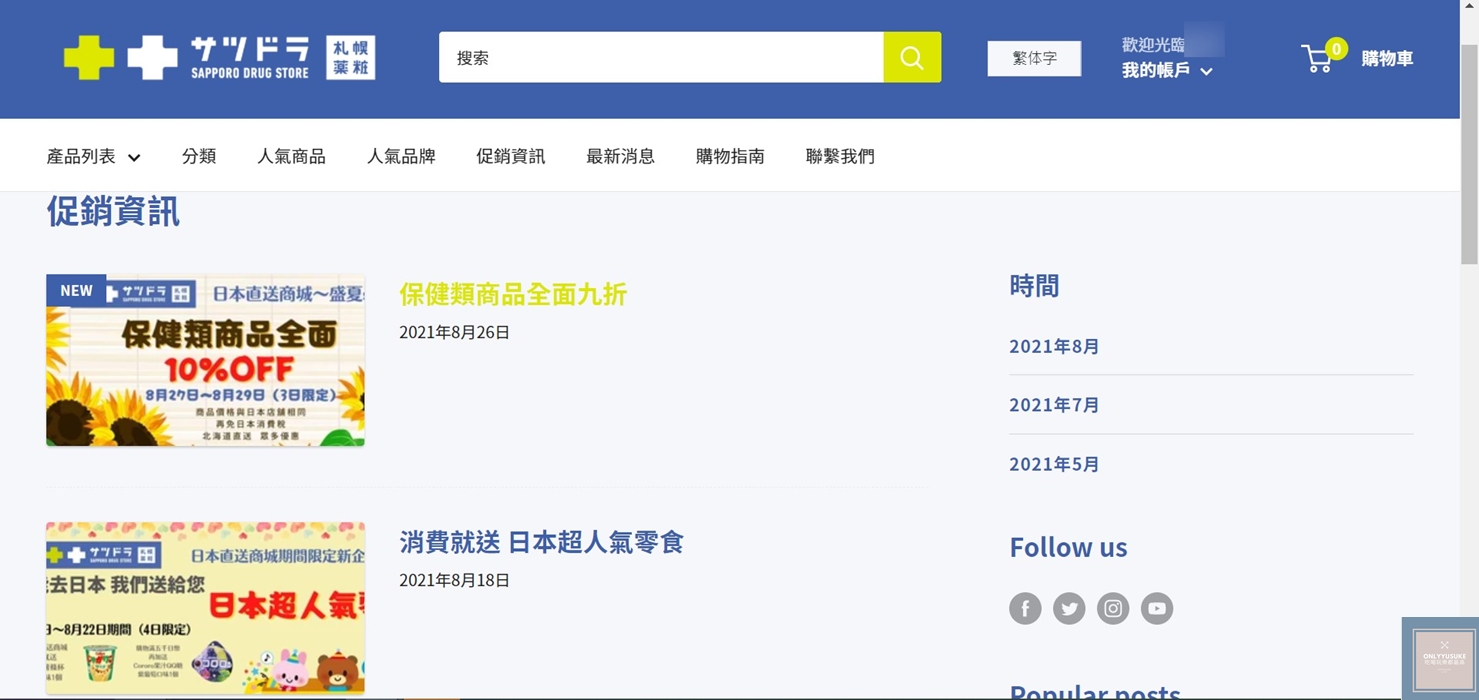The width and height of the screenshot is (1479, 700).
Task: Click the Sapporo Drug Store logo
Action: (219, 57)
